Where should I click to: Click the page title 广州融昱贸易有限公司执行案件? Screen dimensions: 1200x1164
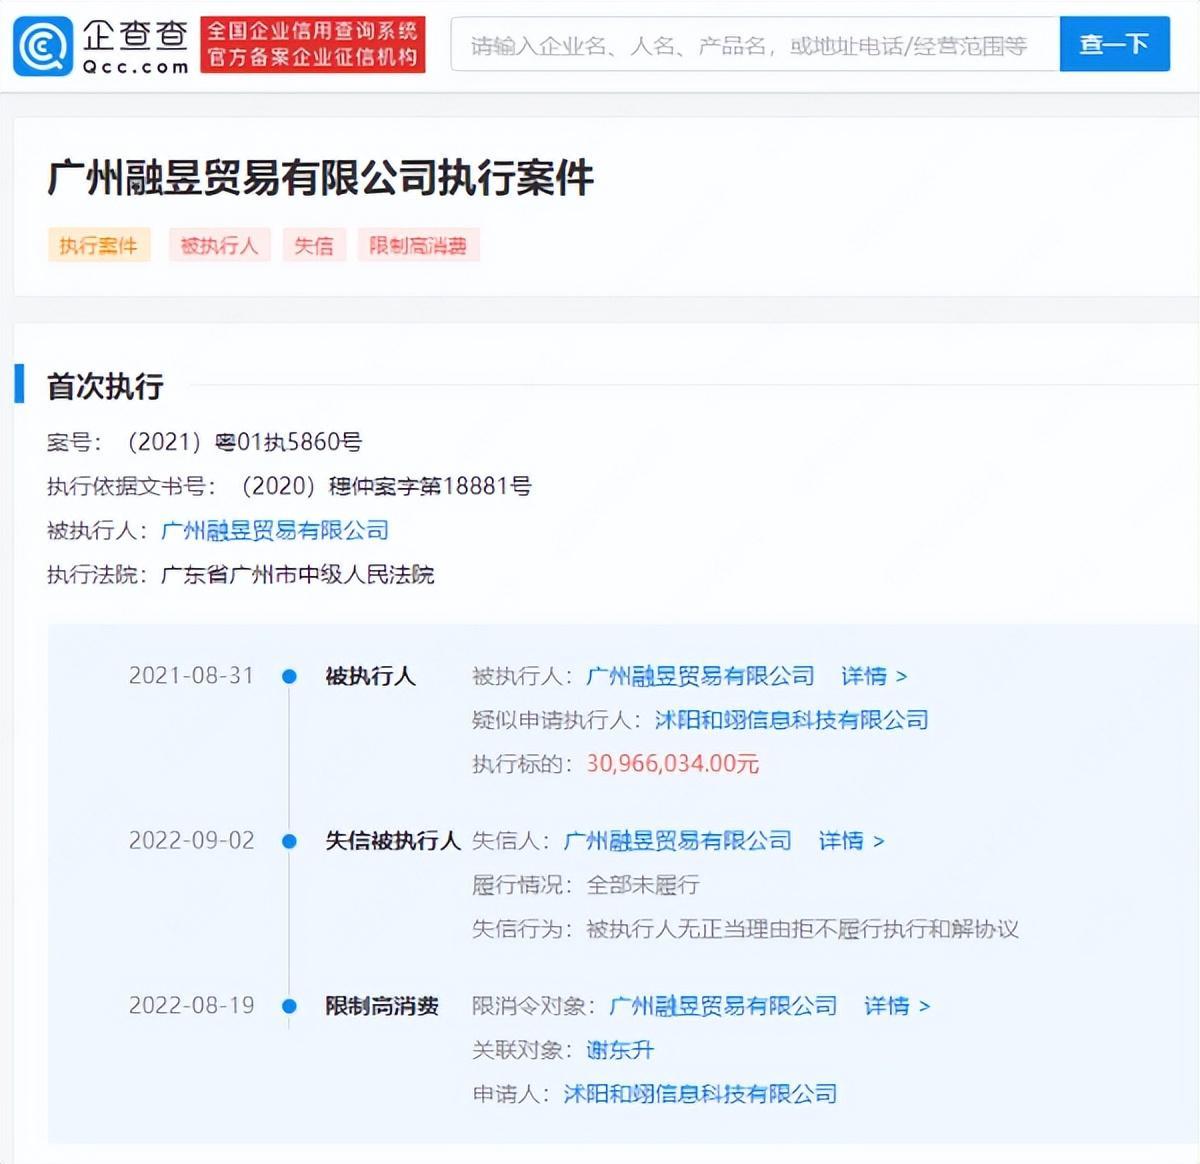pos(321,179)
